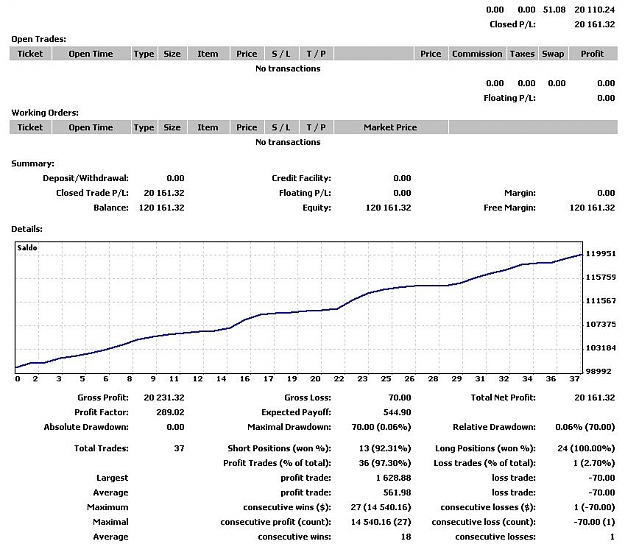Click 'Short Positions (won %):' label
Viewport: 625px width, 544px height.
(x=279, y=448)
